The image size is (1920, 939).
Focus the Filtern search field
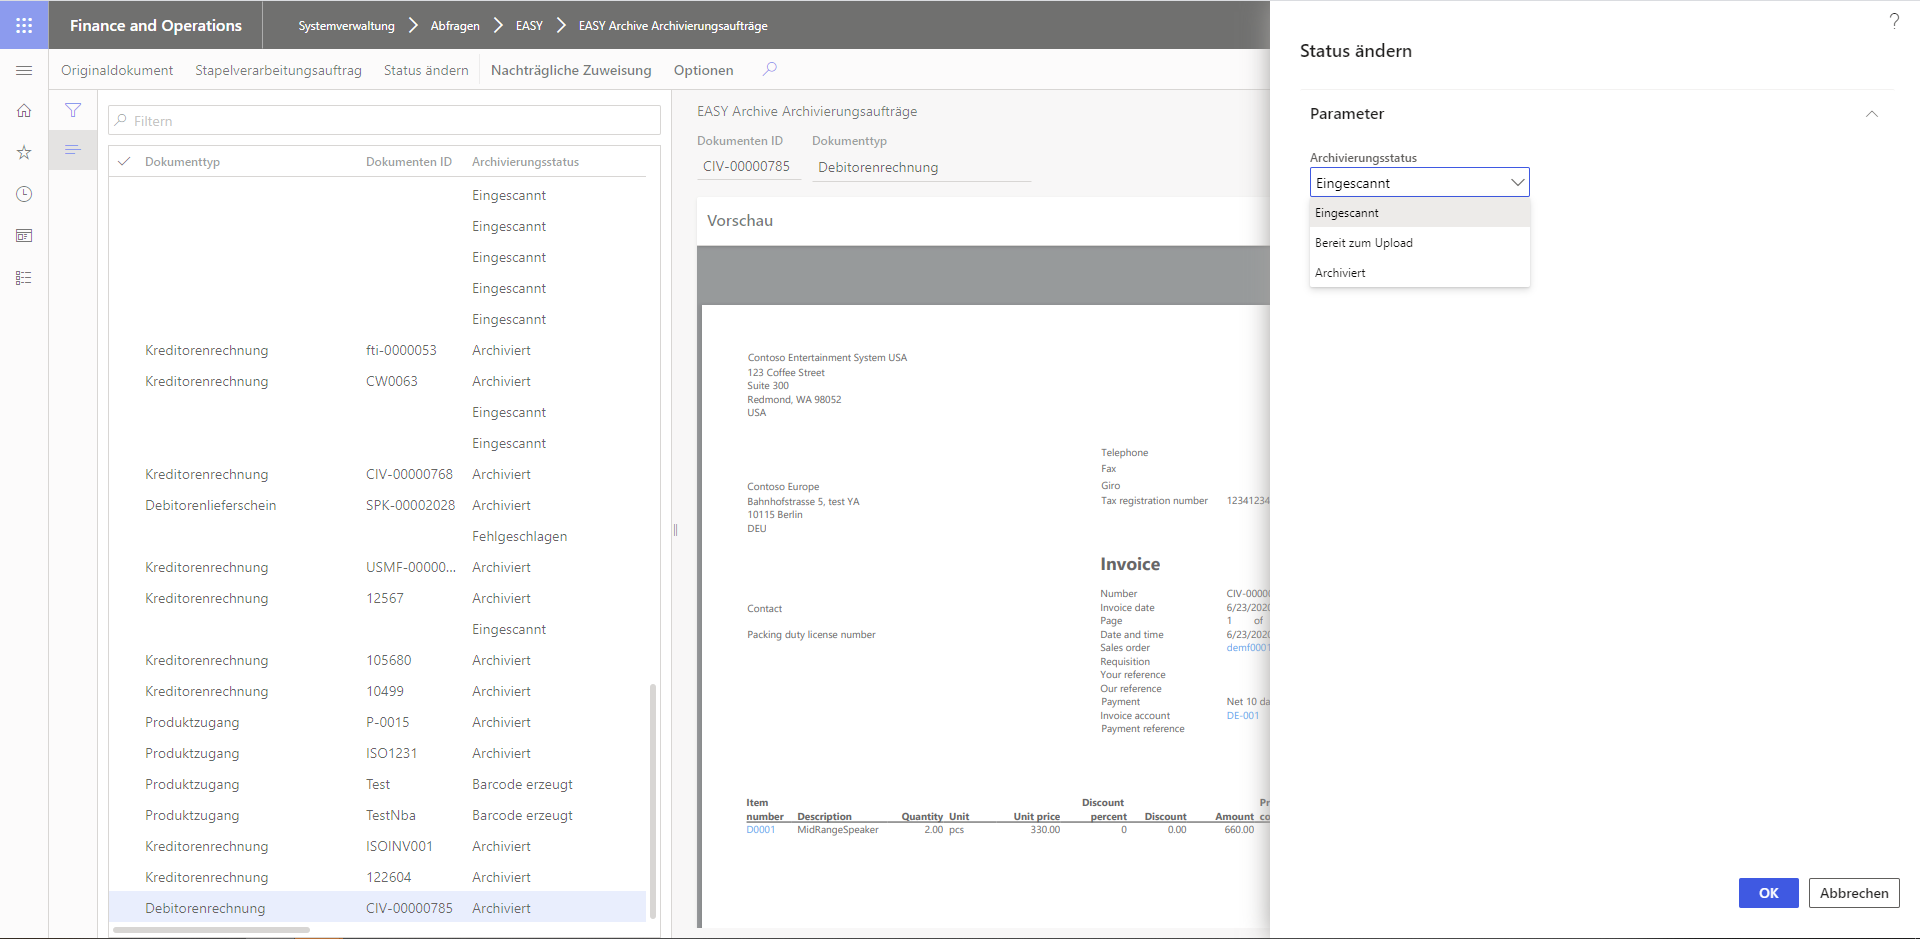384,120
